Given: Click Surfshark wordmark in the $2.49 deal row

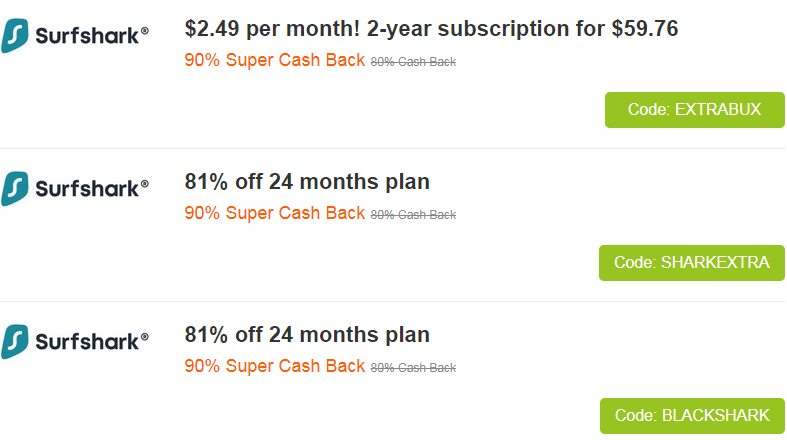Looking at the screenshot, I should coord(87,36).
